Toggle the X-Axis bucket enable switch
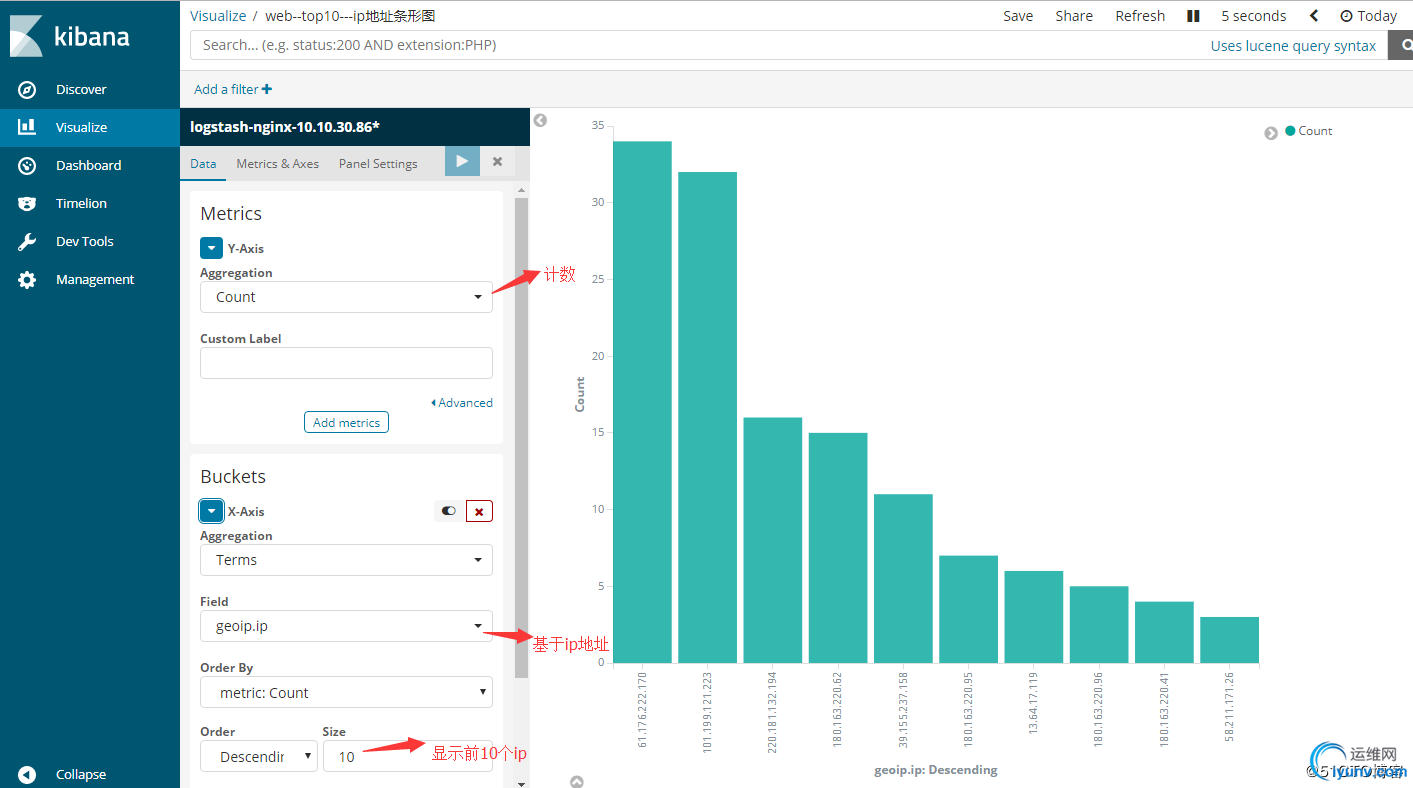Image resolution: width=1413 pixels, height=788 pixels. 449,511
